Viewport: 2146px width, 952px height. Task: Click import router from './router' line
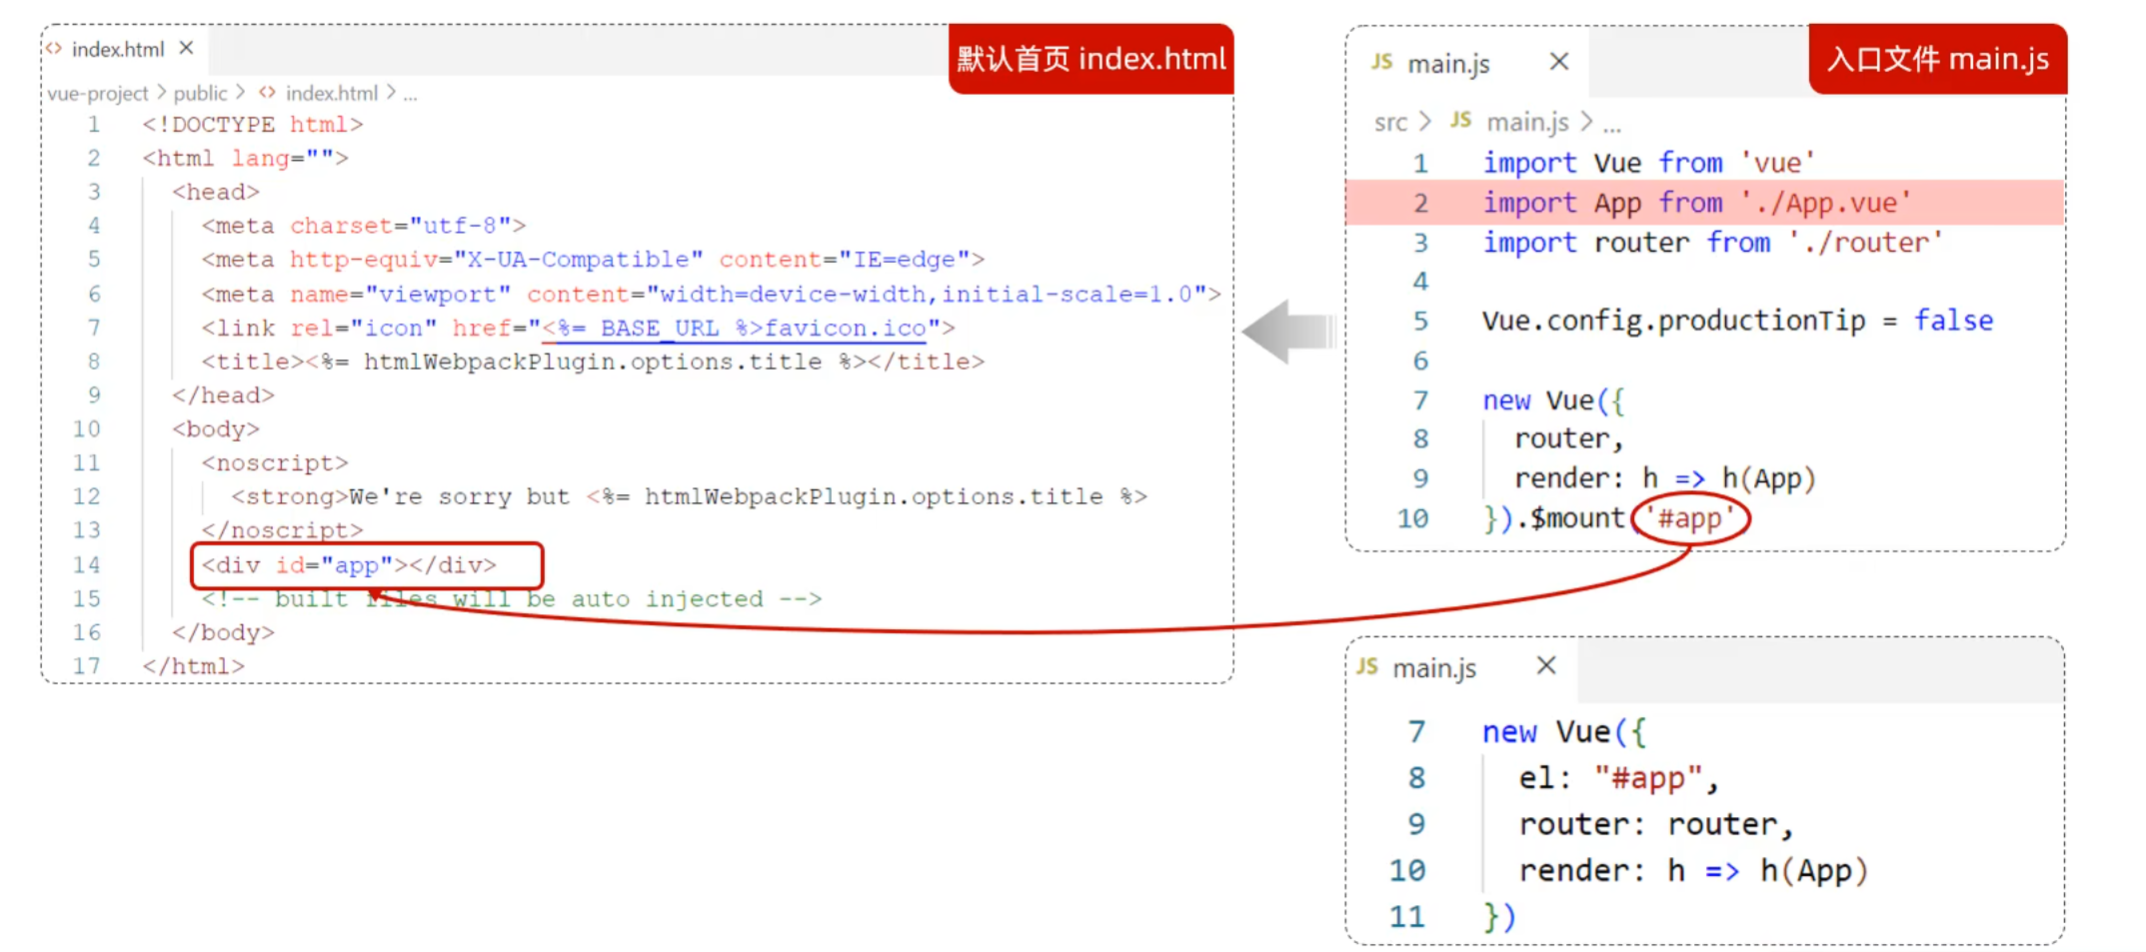[1712, 243]
